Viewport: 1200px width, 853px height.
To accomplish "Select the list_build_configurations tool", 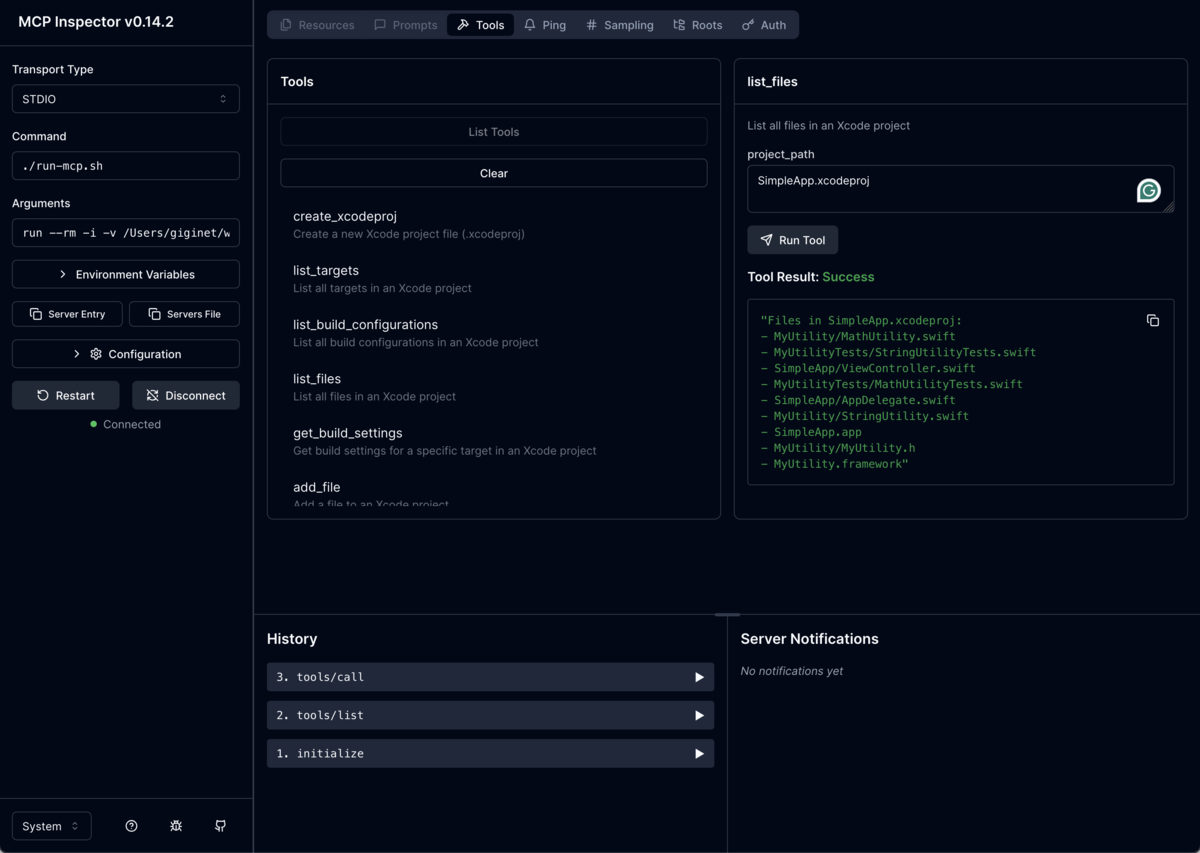I will [x=494, y=332].
